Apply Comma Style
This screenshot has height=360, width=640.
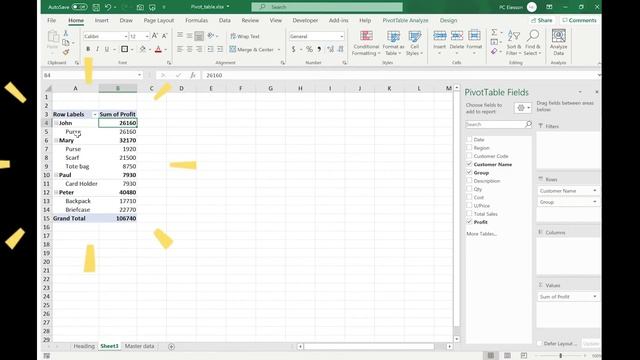pyautogui.click(x=319, y=49)
